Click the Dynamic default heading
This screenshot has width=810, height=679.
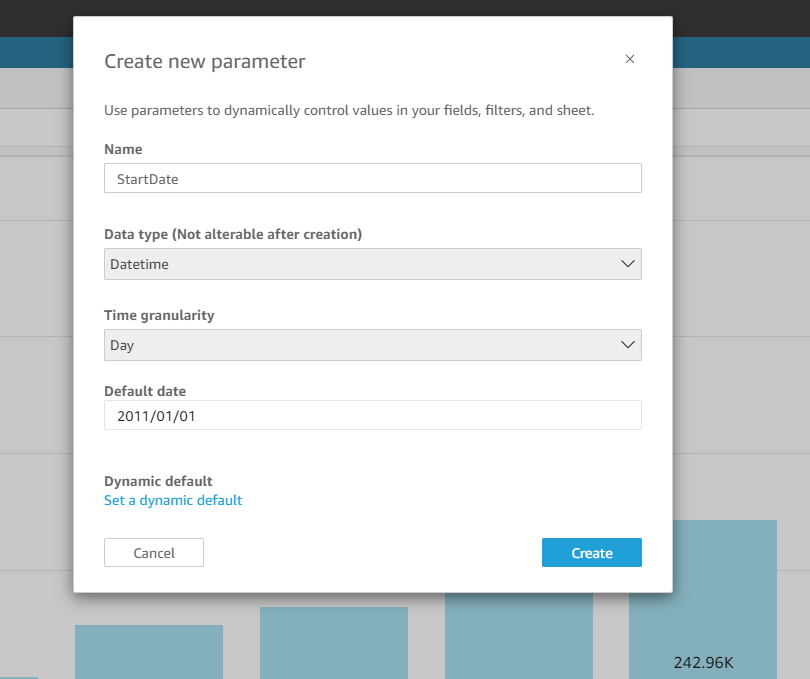pos(158,481)
